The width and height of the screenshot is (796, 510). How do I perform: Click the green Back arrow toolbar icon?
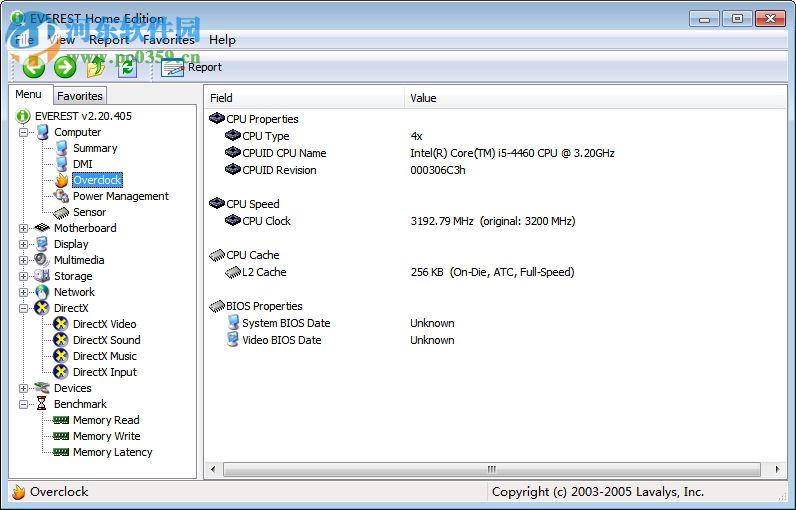tap(34, 67)
